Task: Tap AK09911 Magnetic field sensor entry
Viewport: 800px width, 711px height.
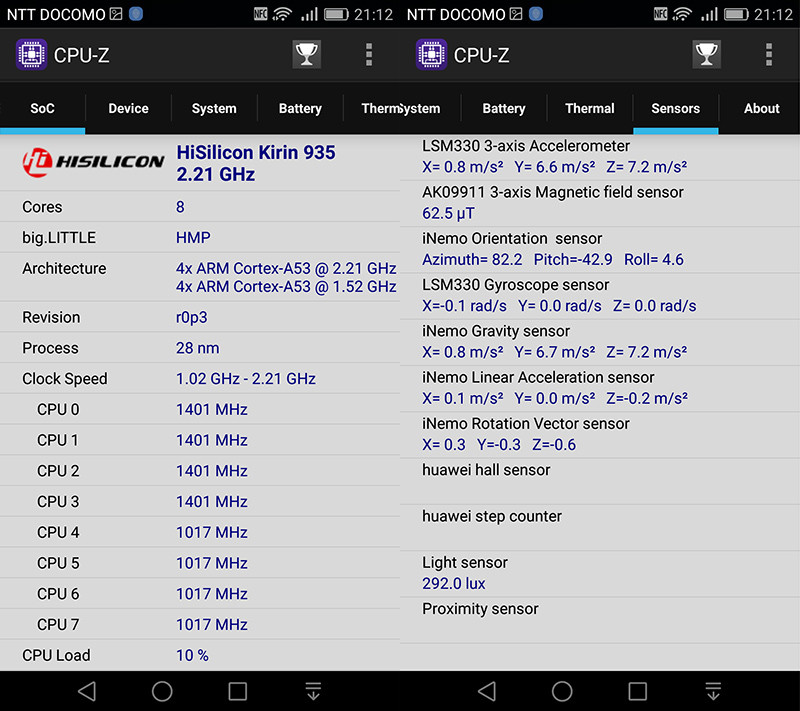Action: 600,203
